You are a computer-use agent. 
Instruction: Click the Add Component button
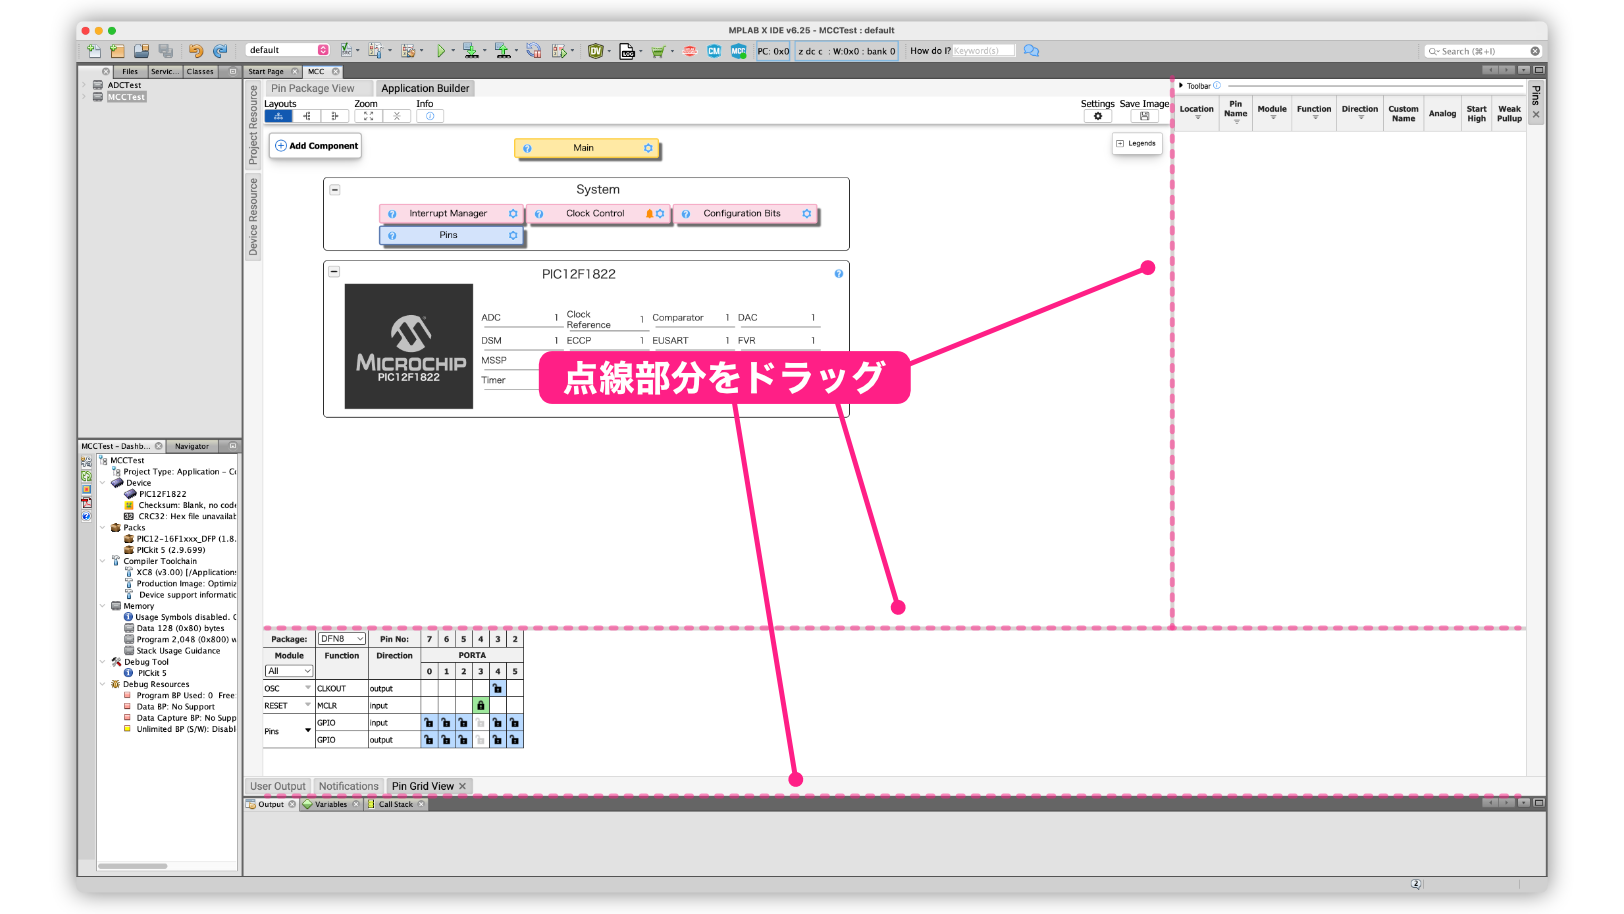316,146
